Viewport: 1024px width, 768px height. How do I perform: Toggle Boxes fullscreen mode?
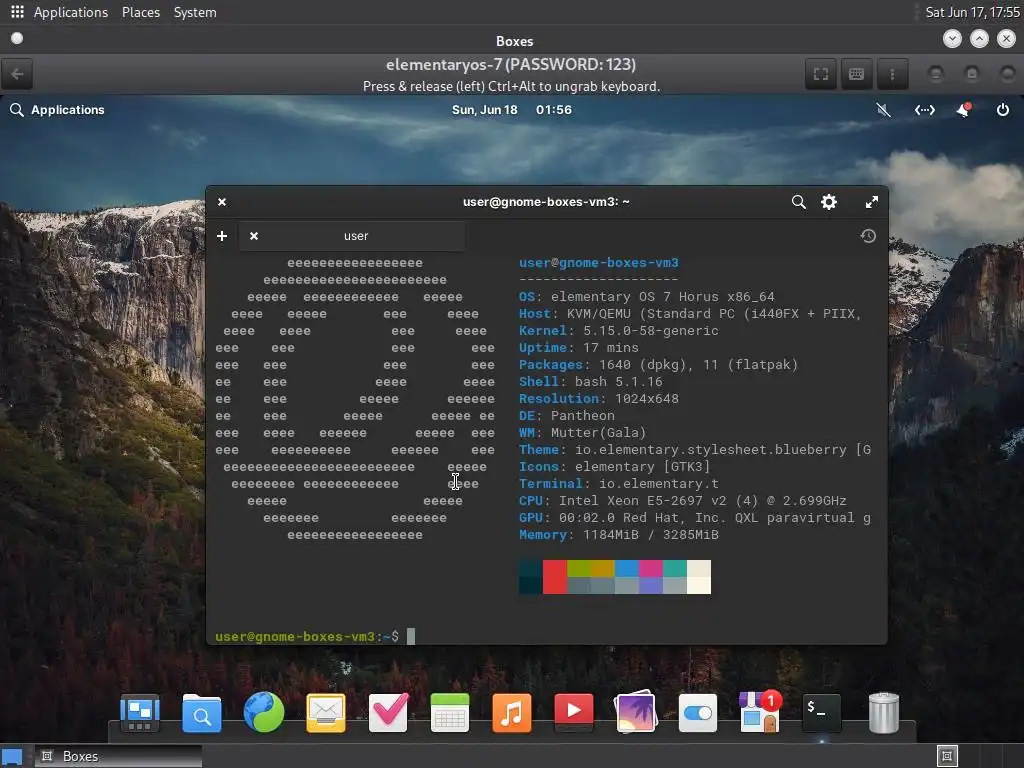(x=821, y=74)
